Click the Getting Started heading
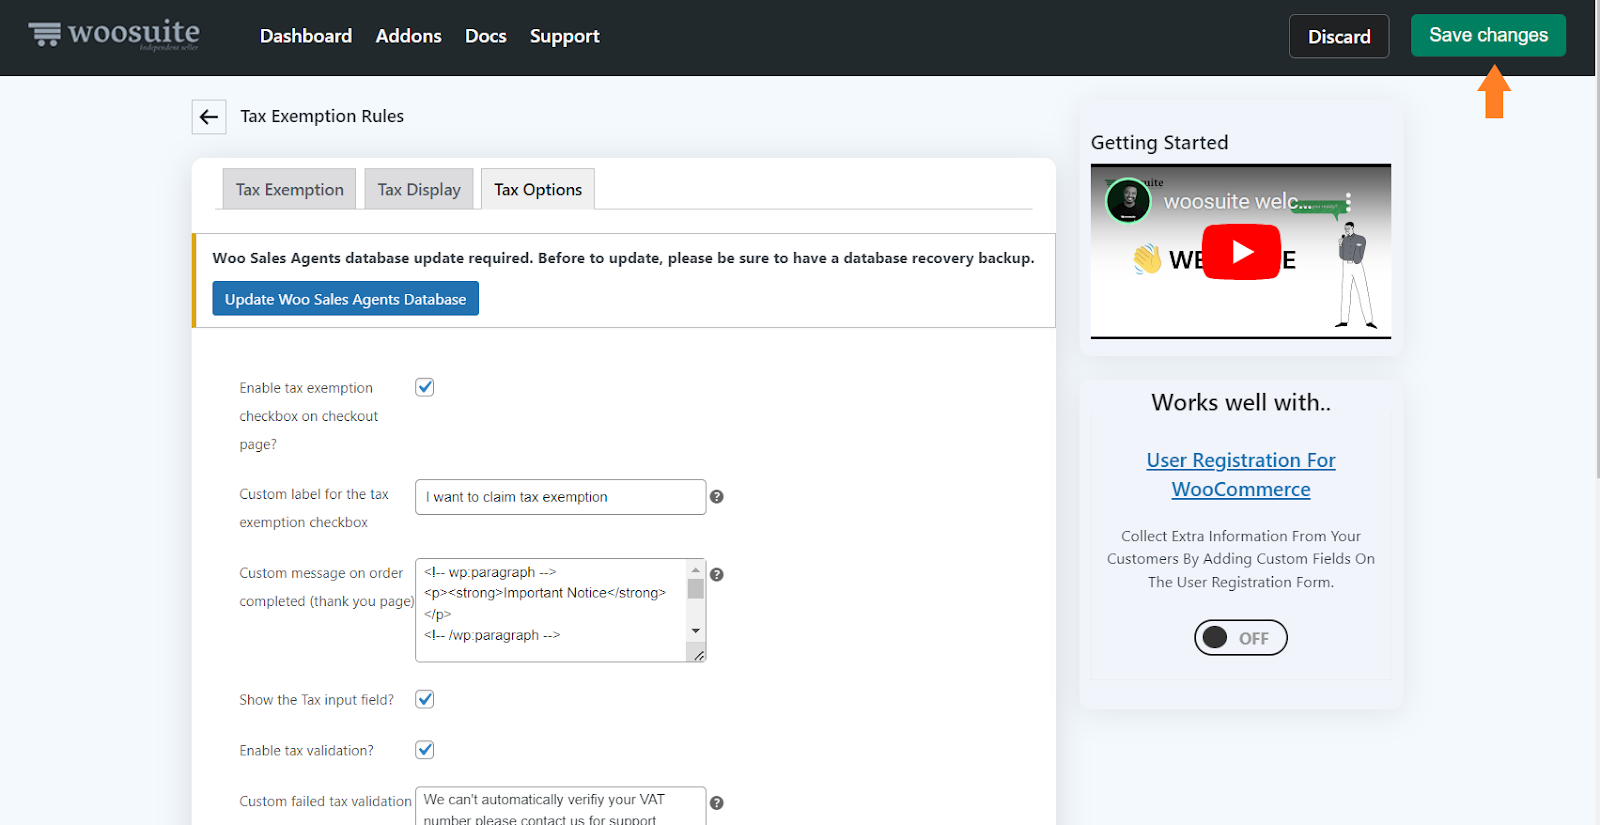The height and width of the screenshot is (825, 1600). click(x=1159, y=143)
